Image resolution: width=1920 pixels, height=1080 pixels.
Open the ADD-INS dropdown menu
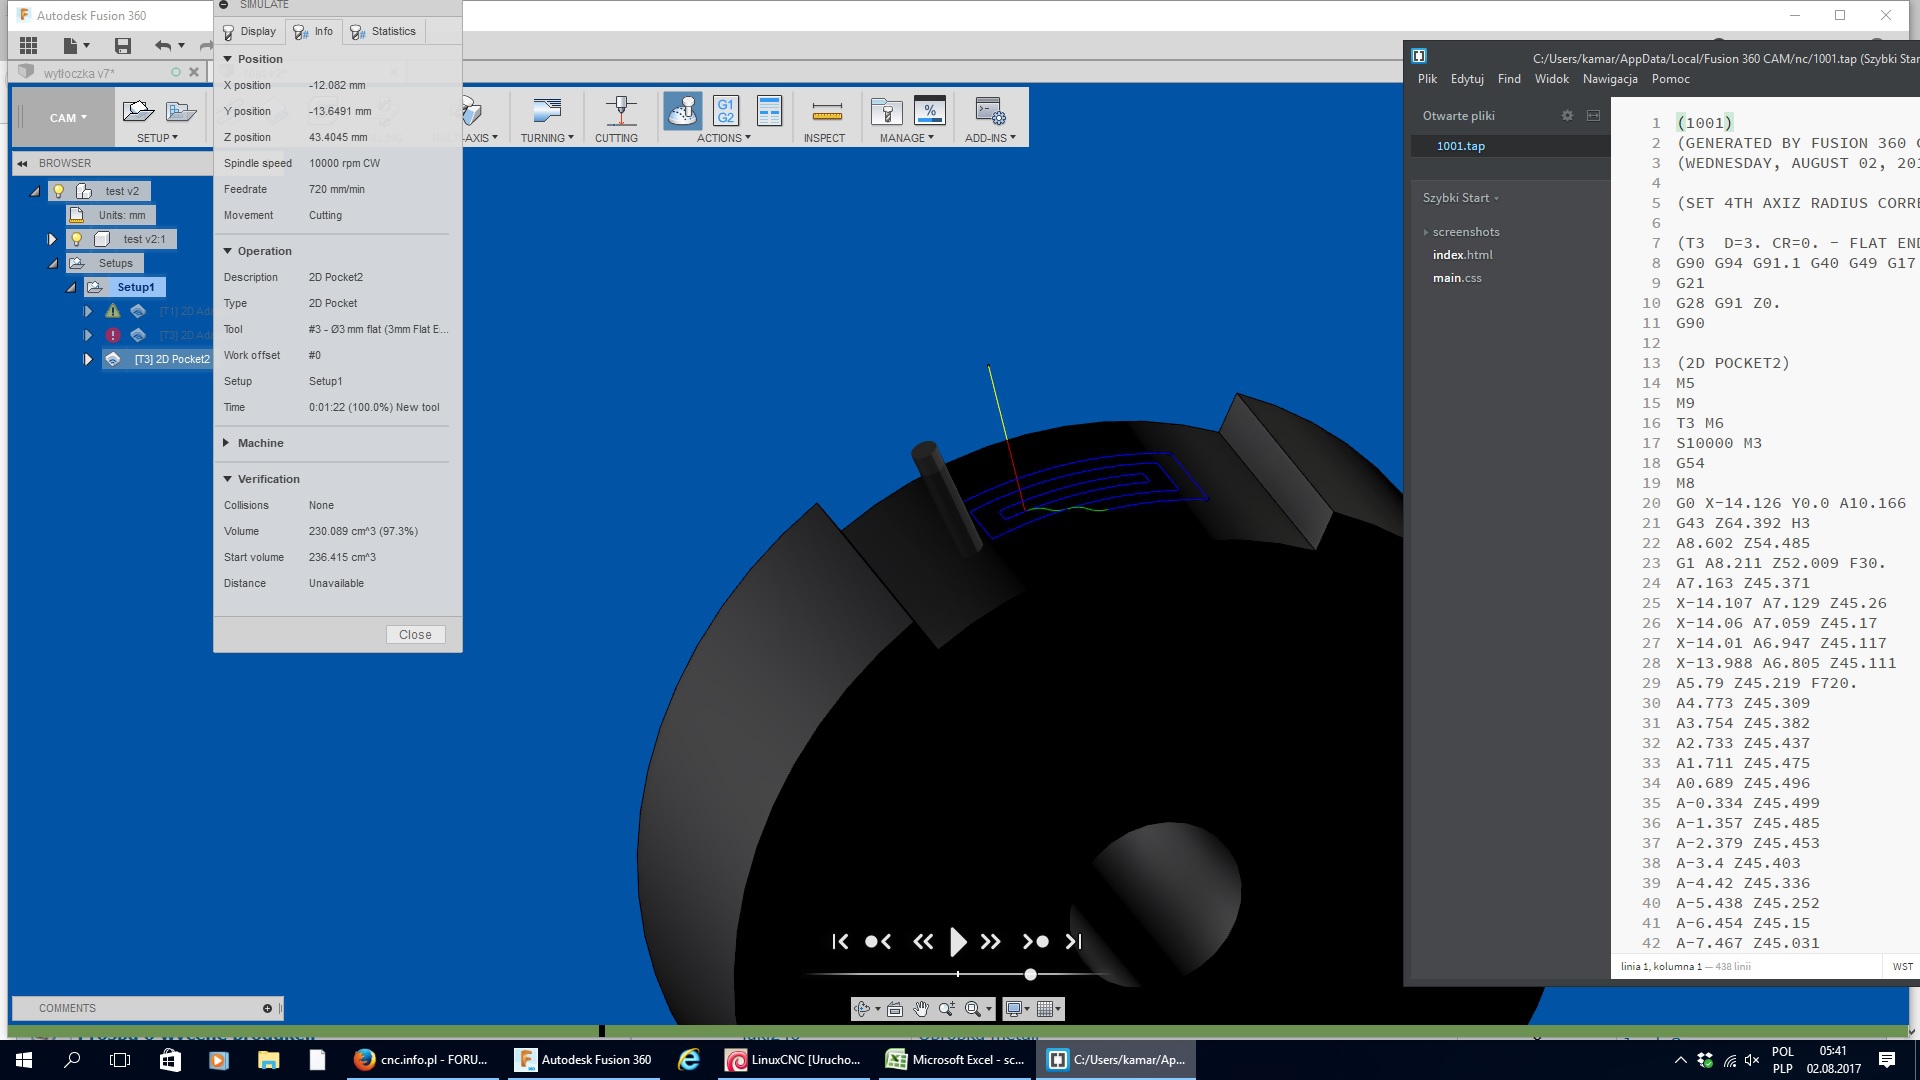(x=990, y=138)
